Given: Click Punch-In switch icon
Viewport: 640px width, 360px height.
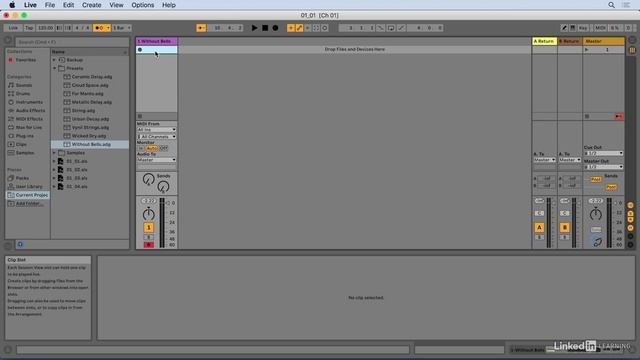Looking at the screenshot, I should [380, 28].
